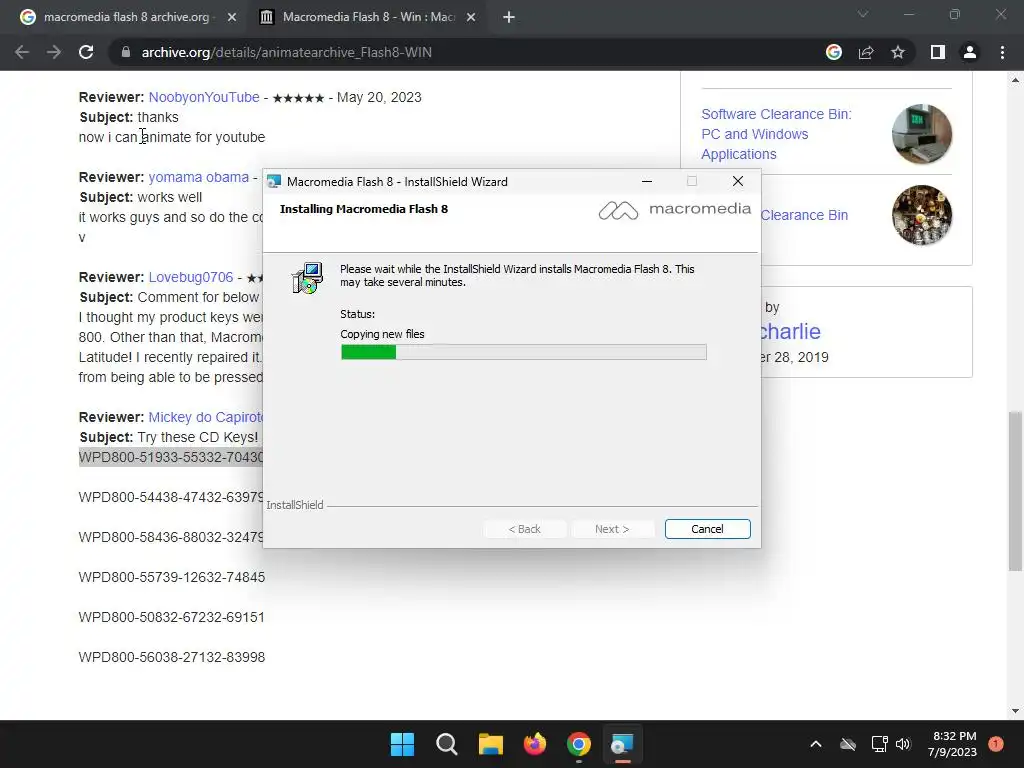Open the Chrome profile icon
The width and height of the screenshot is (1024, 768).
tap(970, 52)
